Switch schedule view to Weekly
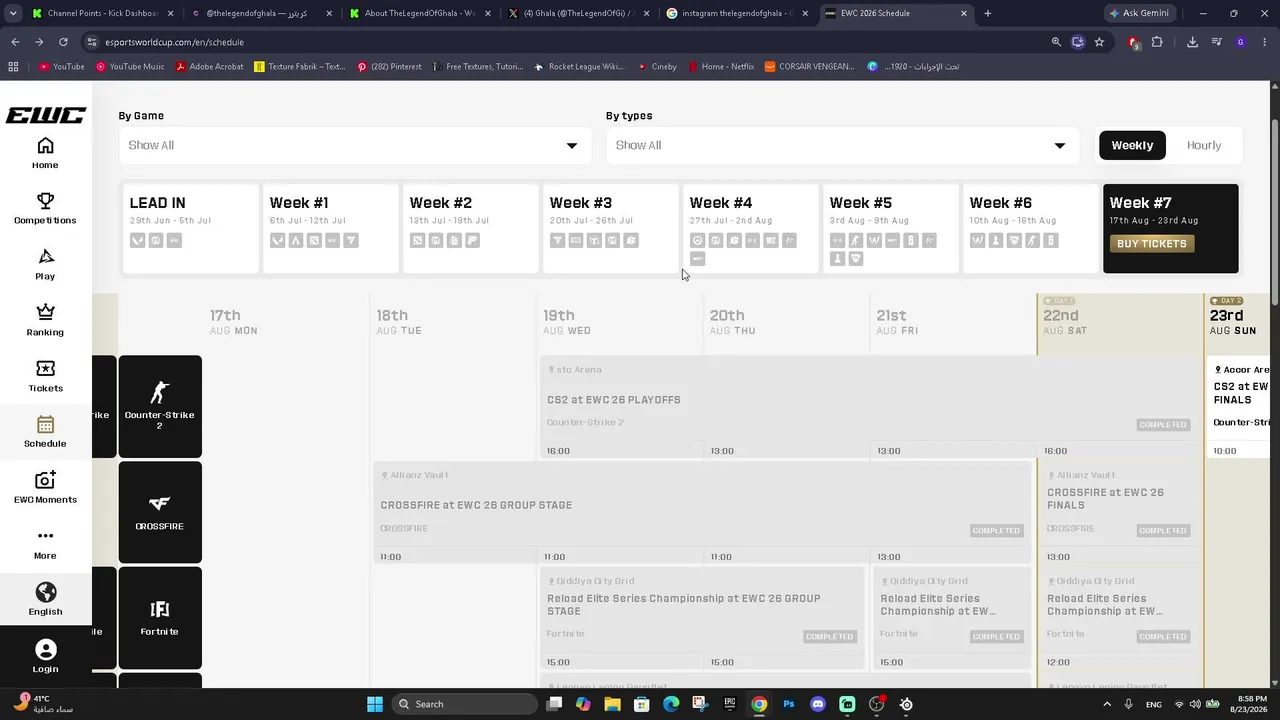The image size is (1280, 720). pos(1132,145)
